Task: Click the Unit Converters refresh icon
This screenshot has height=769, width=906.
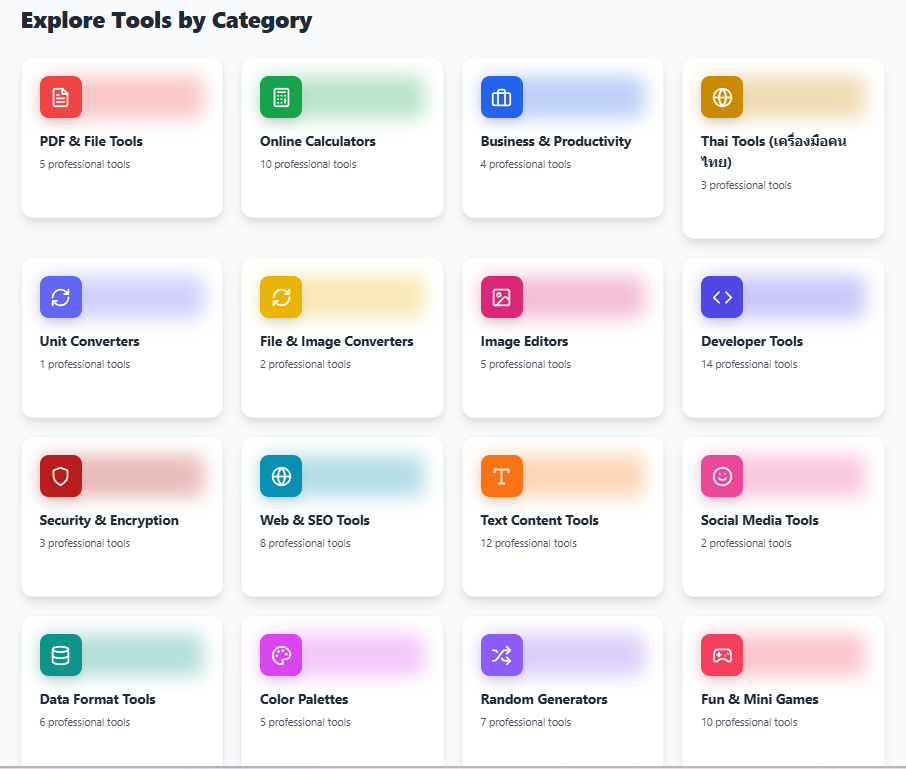Action: pyautogui.click(x=60, y=297)
